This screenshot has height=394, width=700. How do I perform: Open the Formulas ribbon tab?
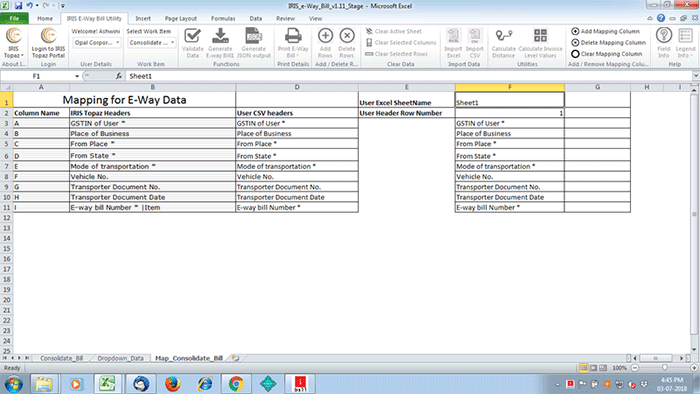pos(223,18)
